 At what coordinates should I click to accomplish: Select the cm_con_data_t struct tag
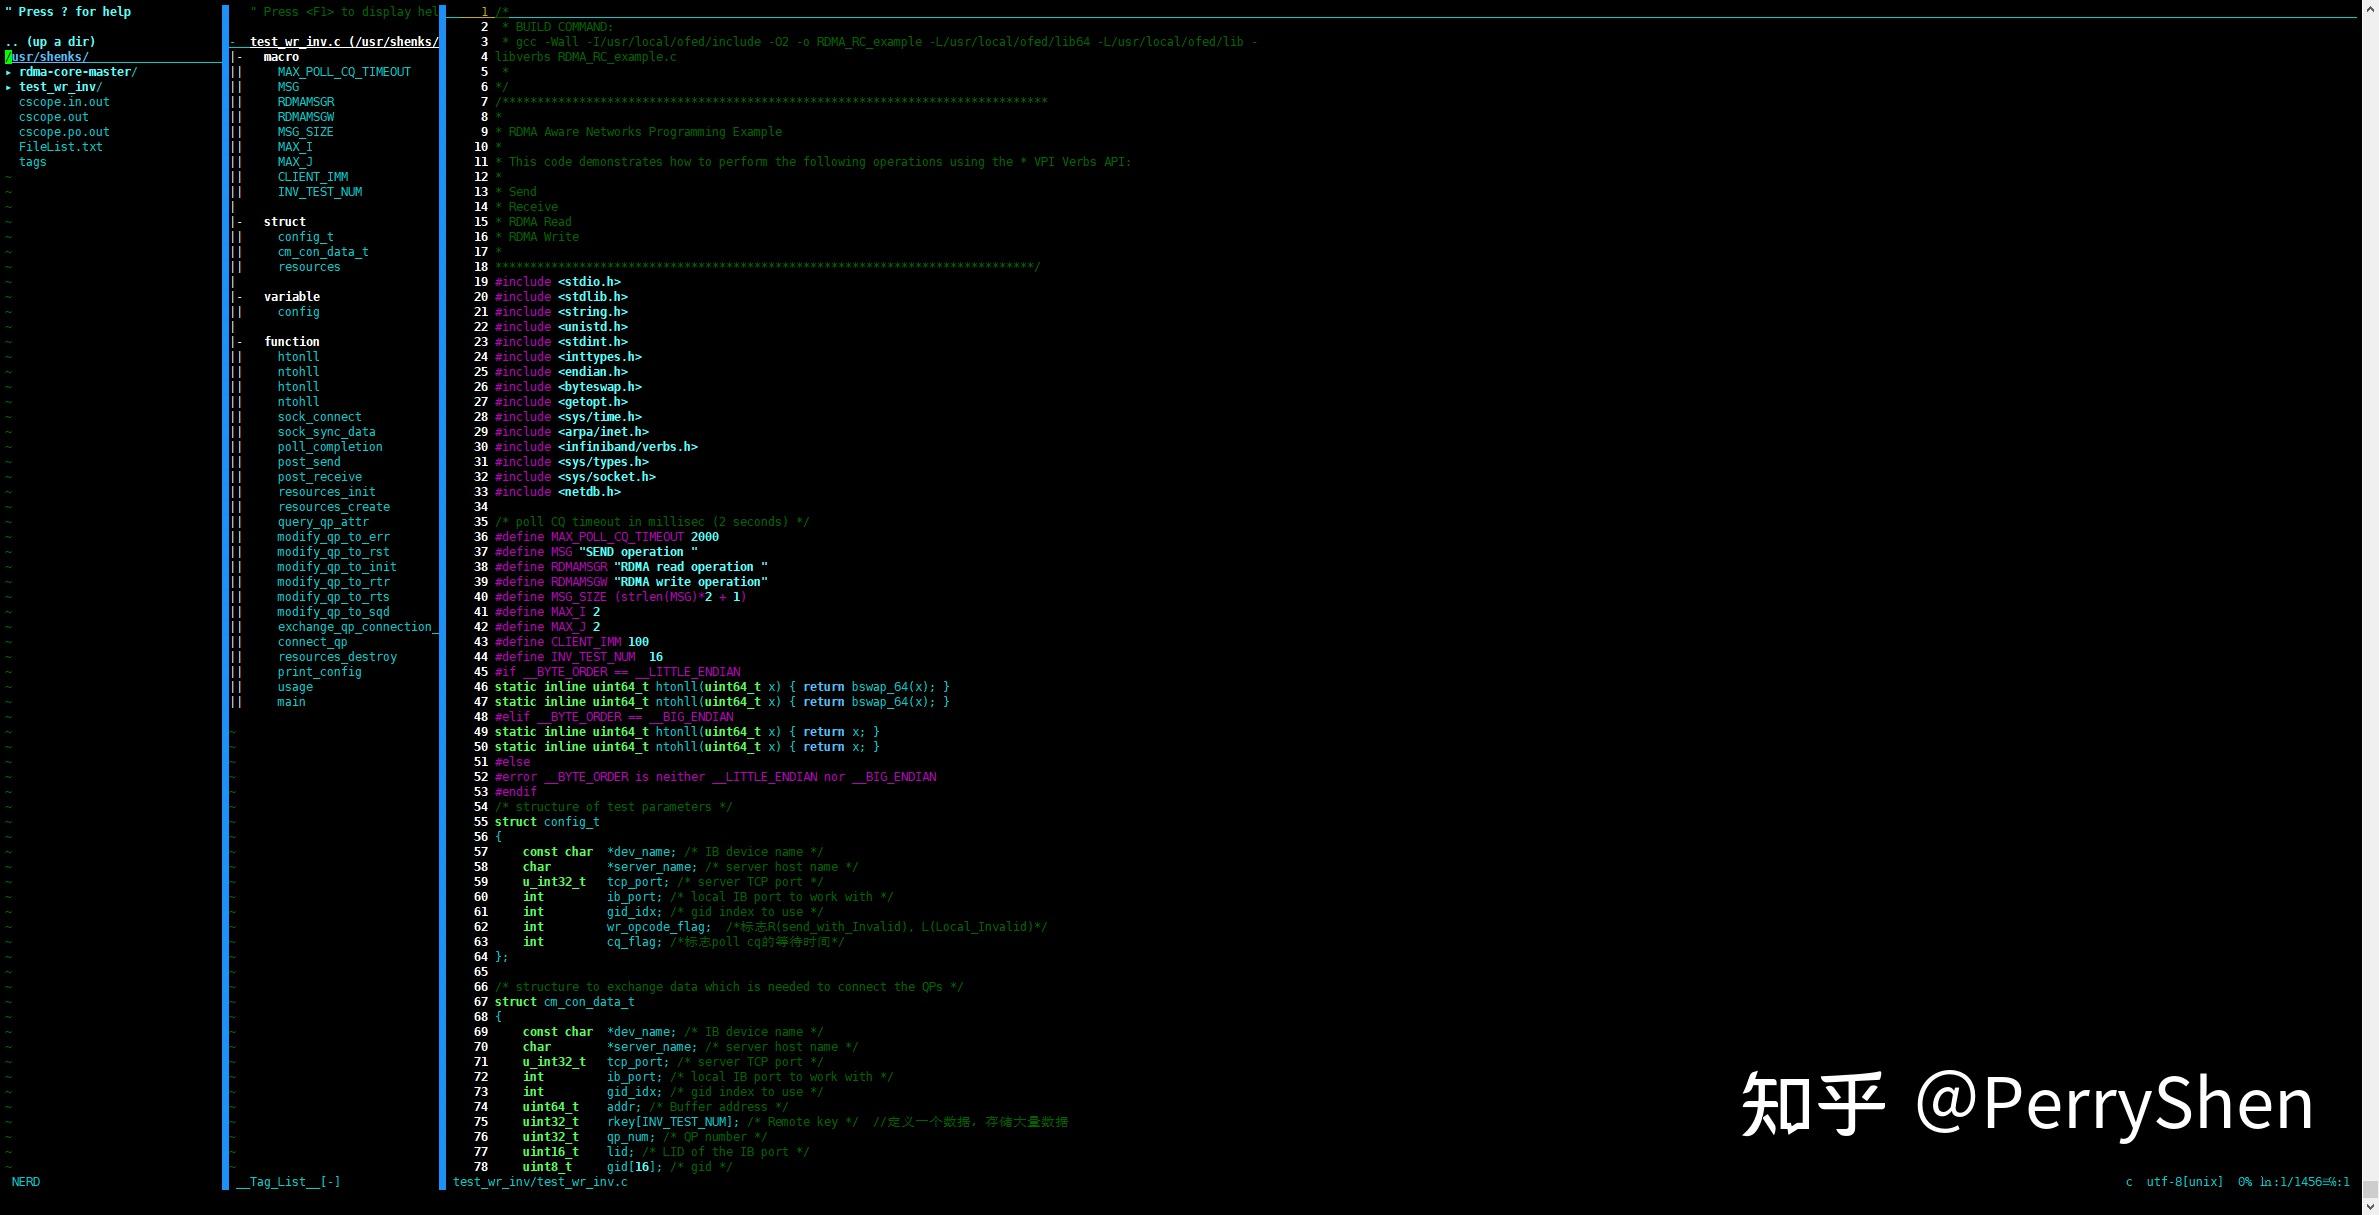(323, 251)
